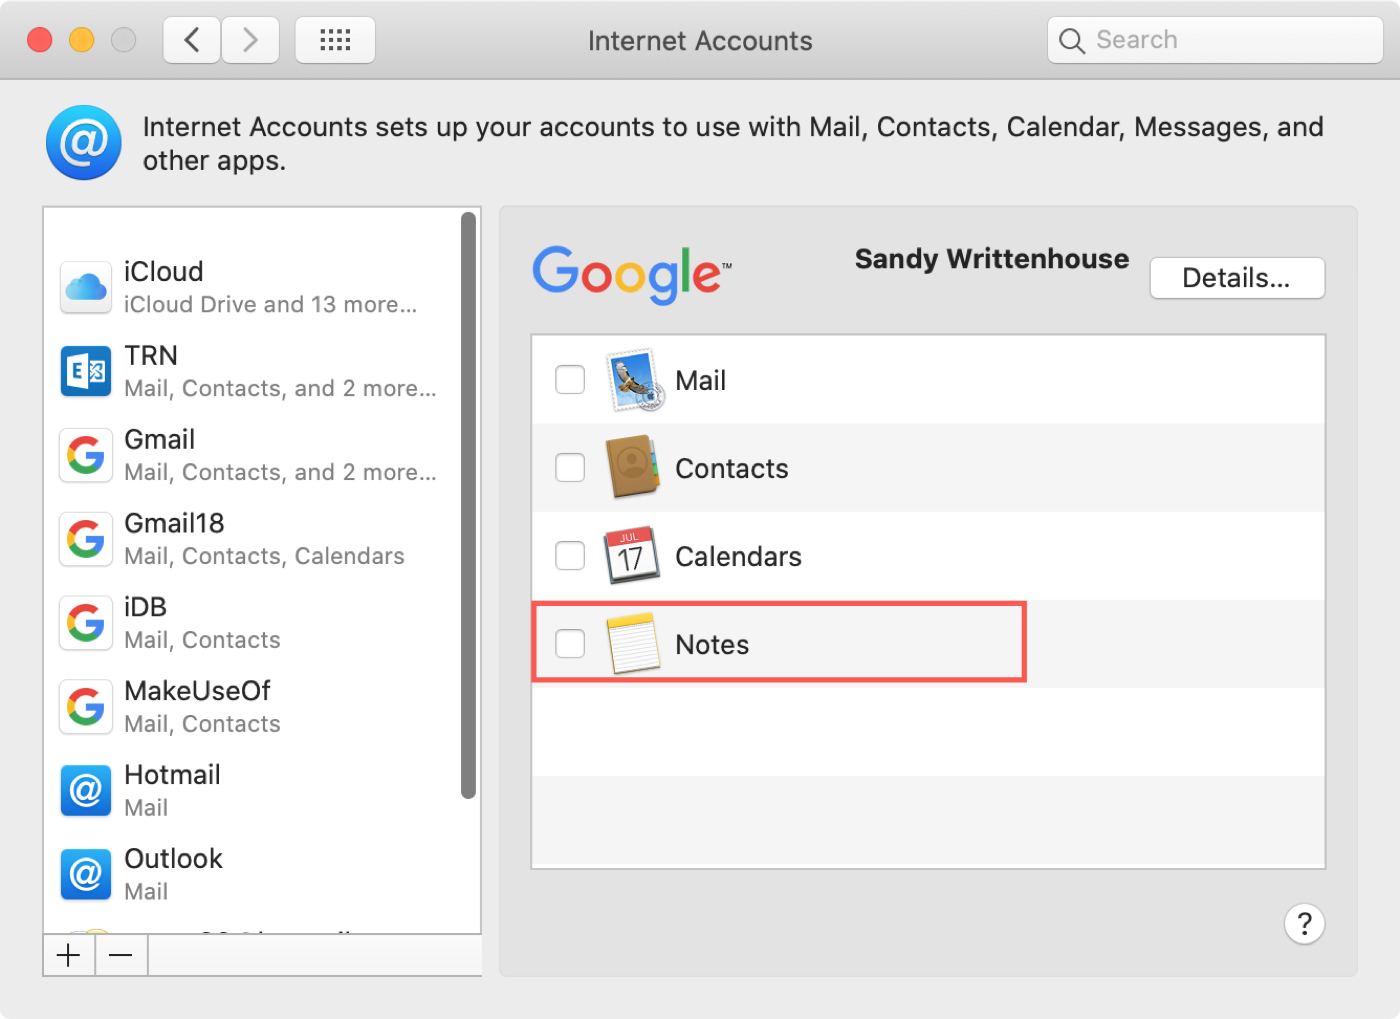Click the Google icon beside iDB
The height and width of the screenshot is (1019, 1400).
point(86,624)
